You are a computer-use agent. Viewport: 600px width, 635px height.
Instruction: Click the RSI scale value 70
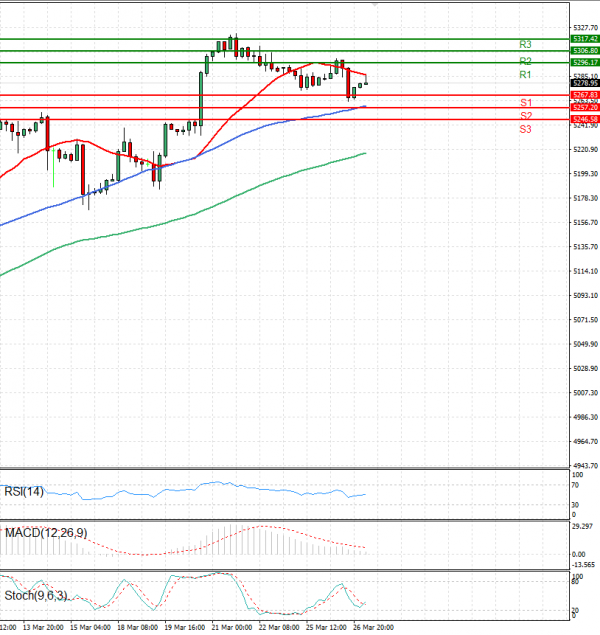coord(576,485)
